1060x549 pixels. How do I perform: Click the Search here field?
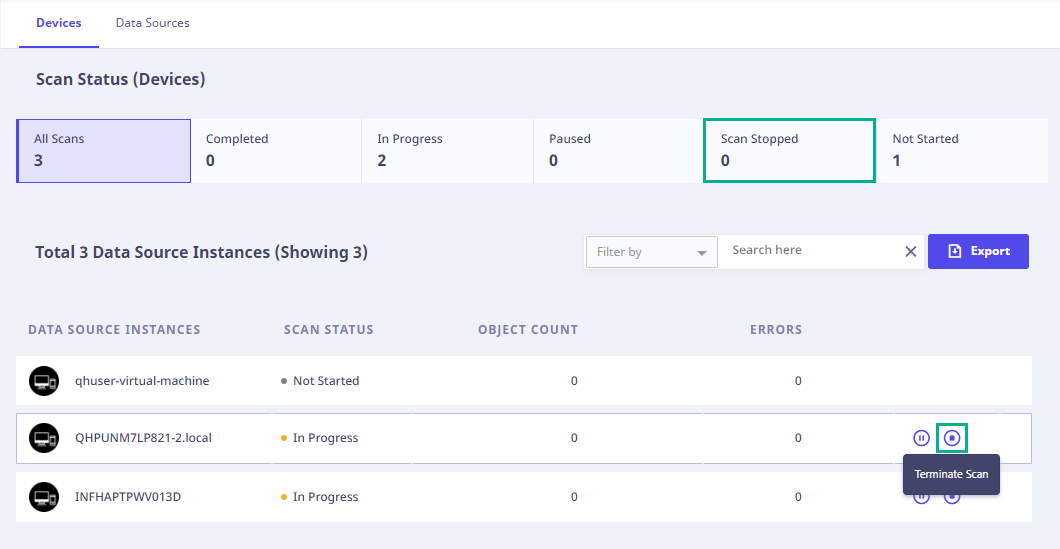(x=811, y=250)
